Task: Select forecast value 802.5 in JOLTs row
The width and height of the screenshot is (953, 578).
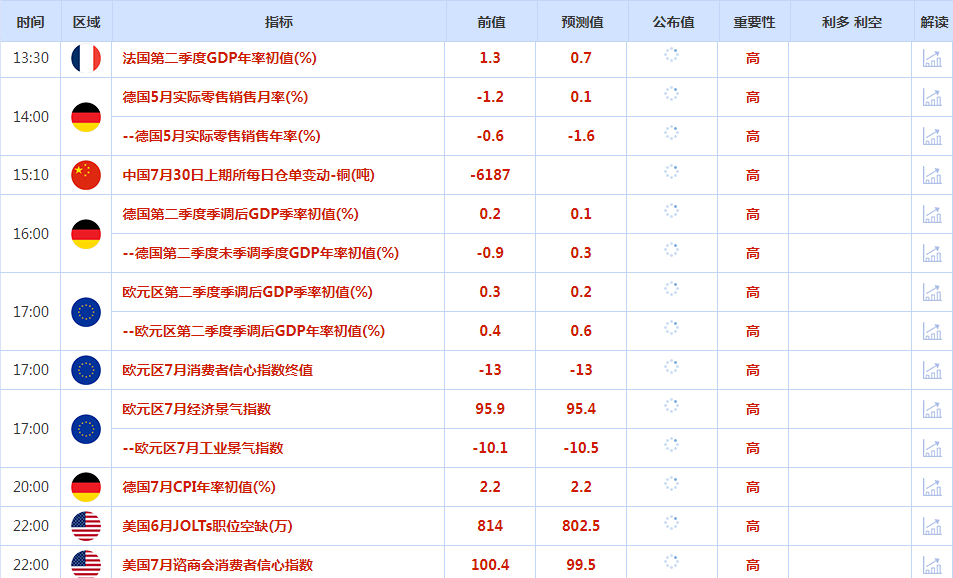Action: click(x=581, y=526)
